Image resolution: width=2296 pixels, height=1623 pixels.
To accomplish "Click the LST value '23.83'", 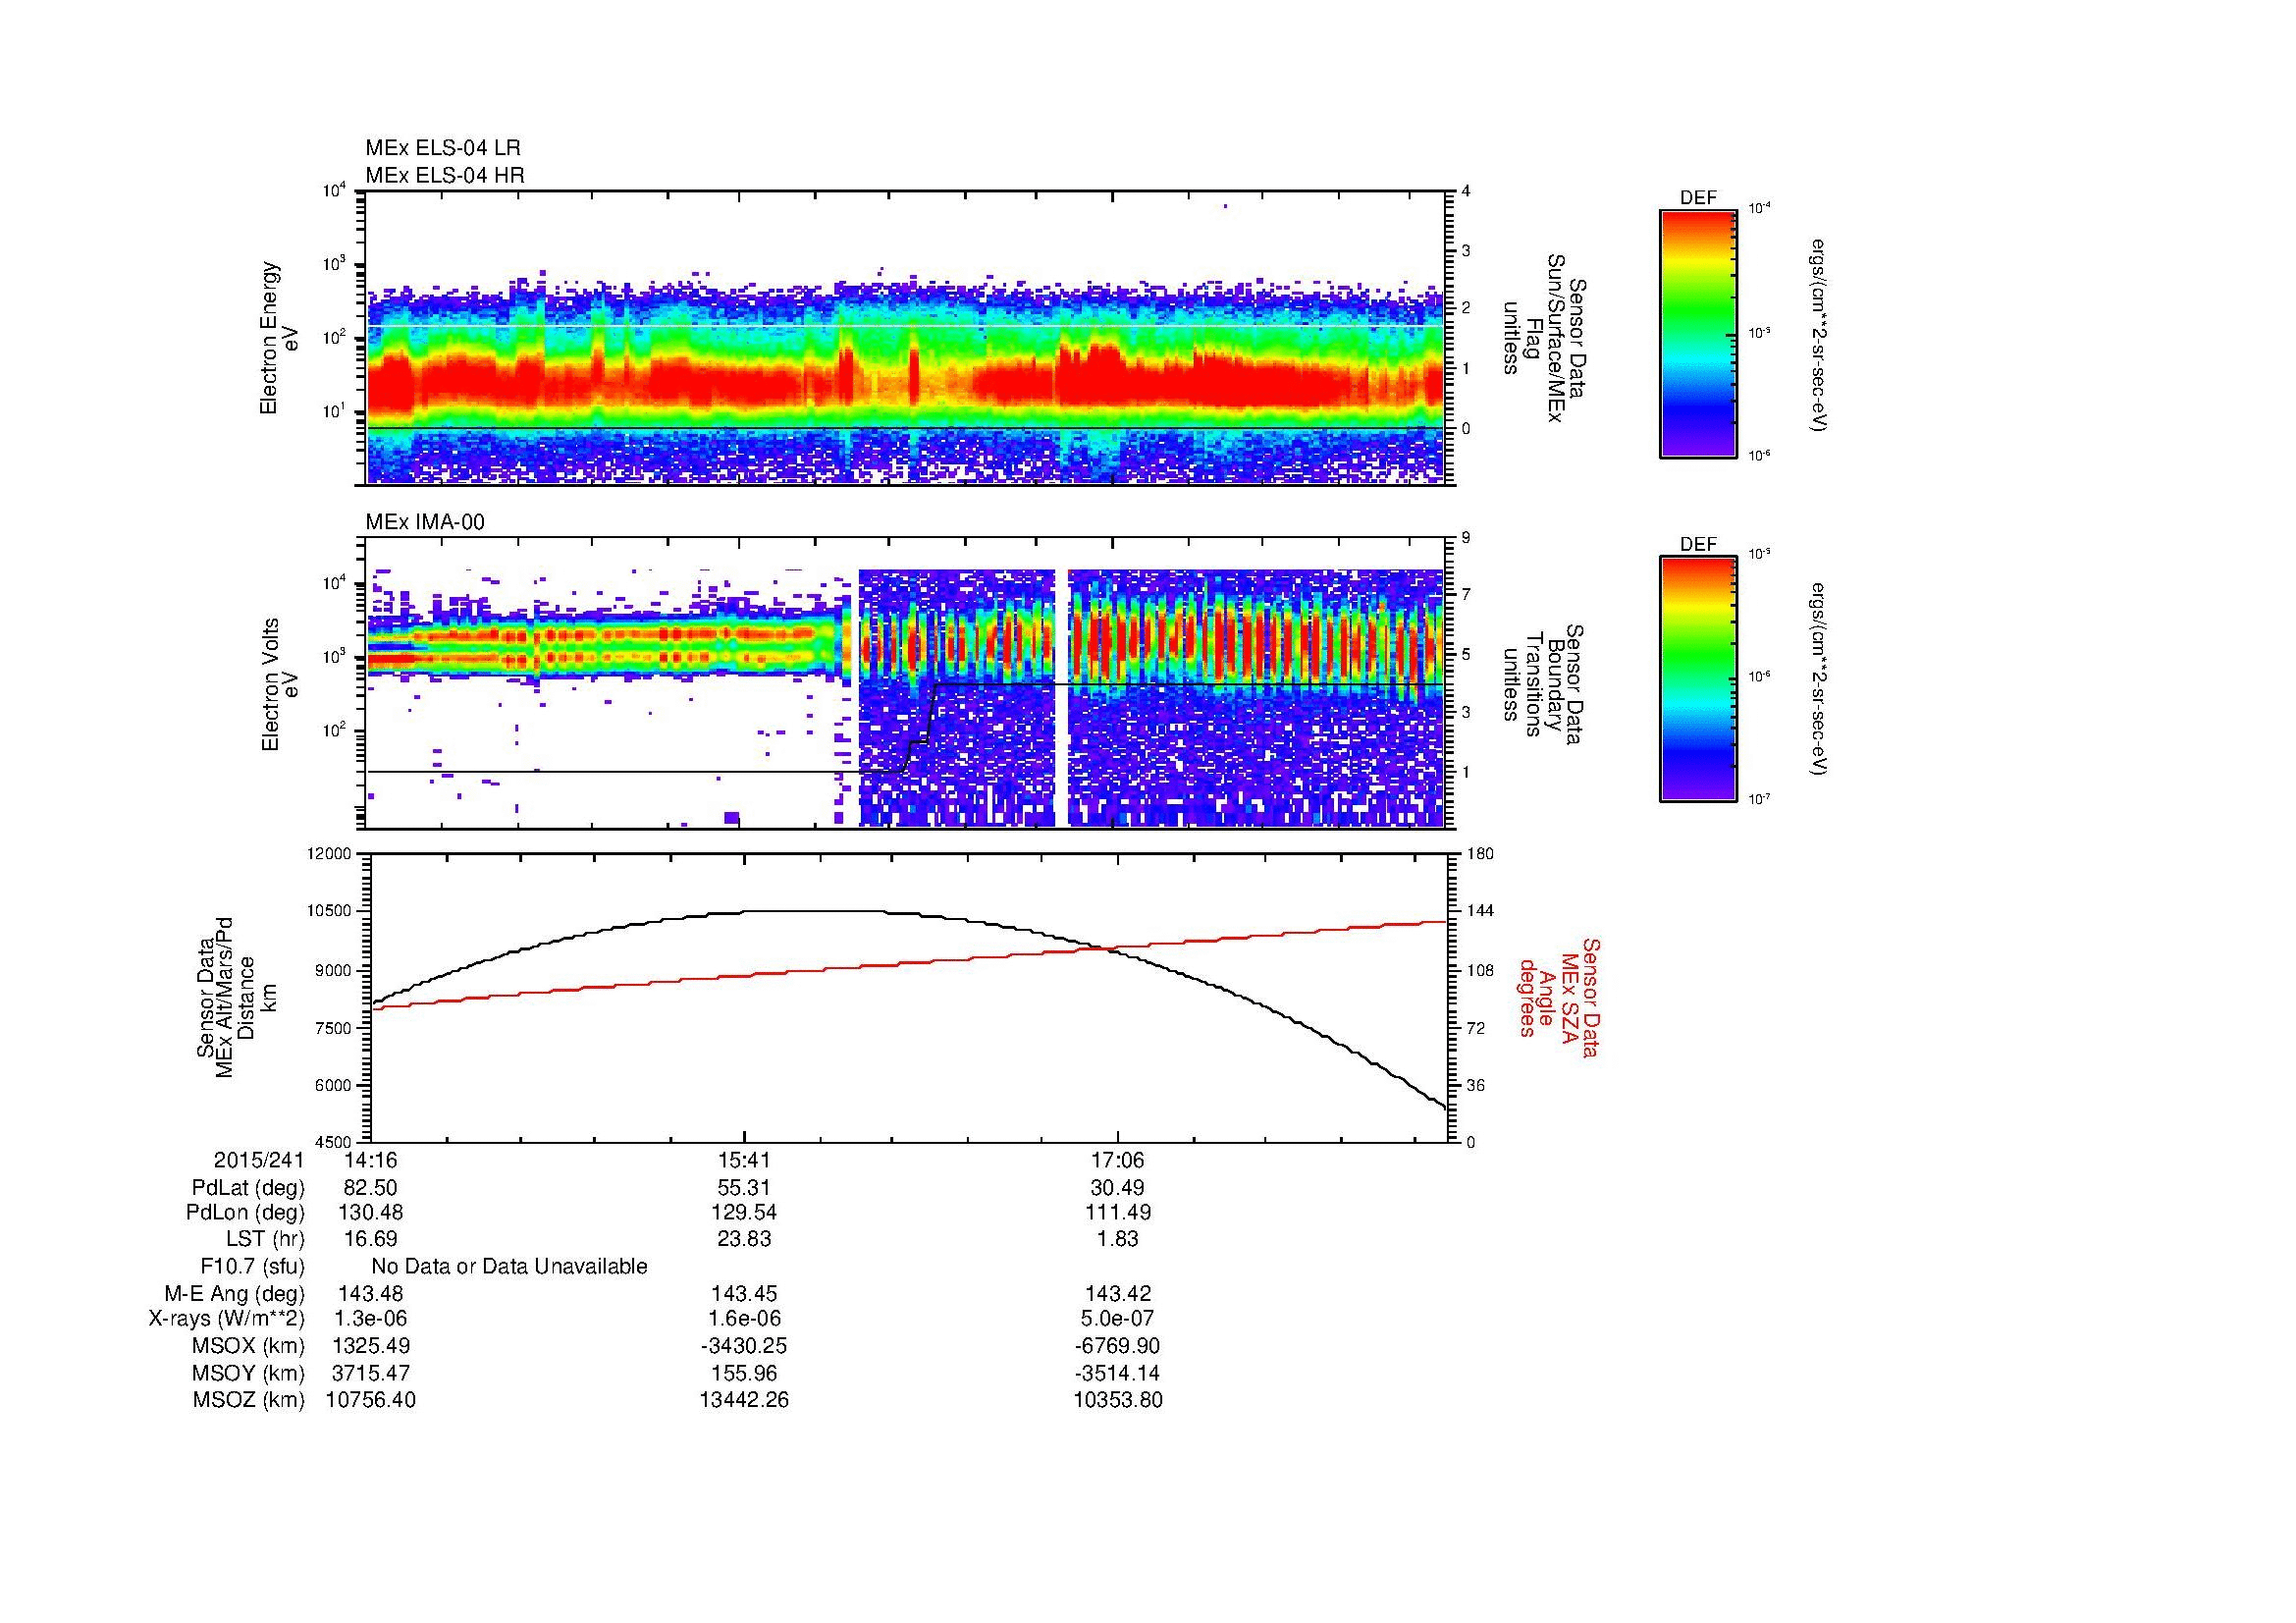I will tap(744, 1239).
